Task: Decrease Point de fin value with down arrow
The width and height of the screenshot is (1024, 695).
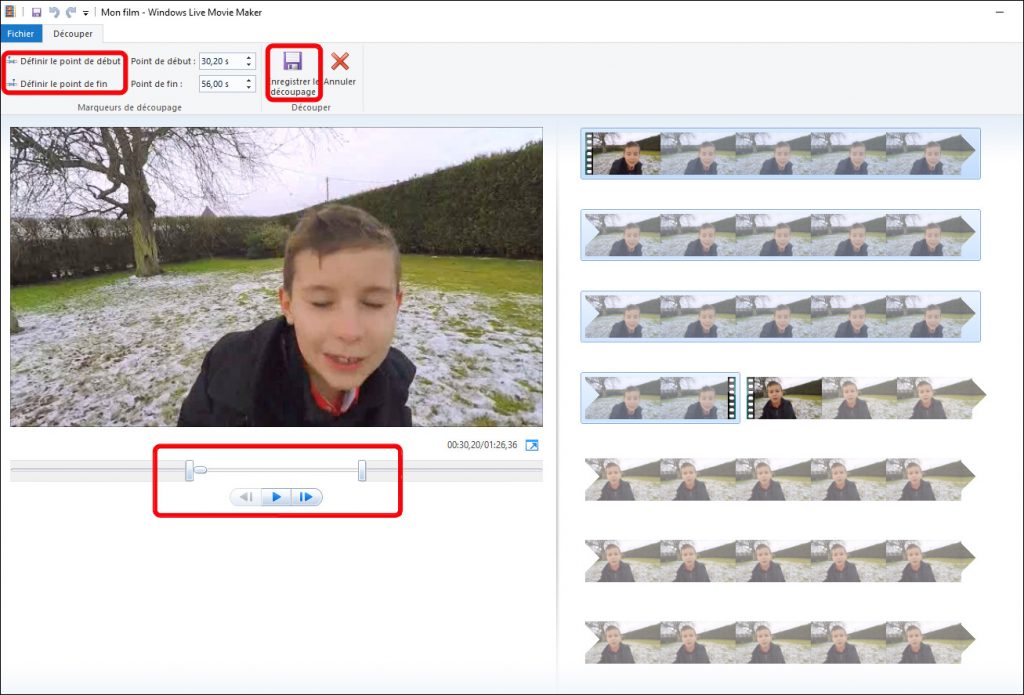Action: [249, 88]
